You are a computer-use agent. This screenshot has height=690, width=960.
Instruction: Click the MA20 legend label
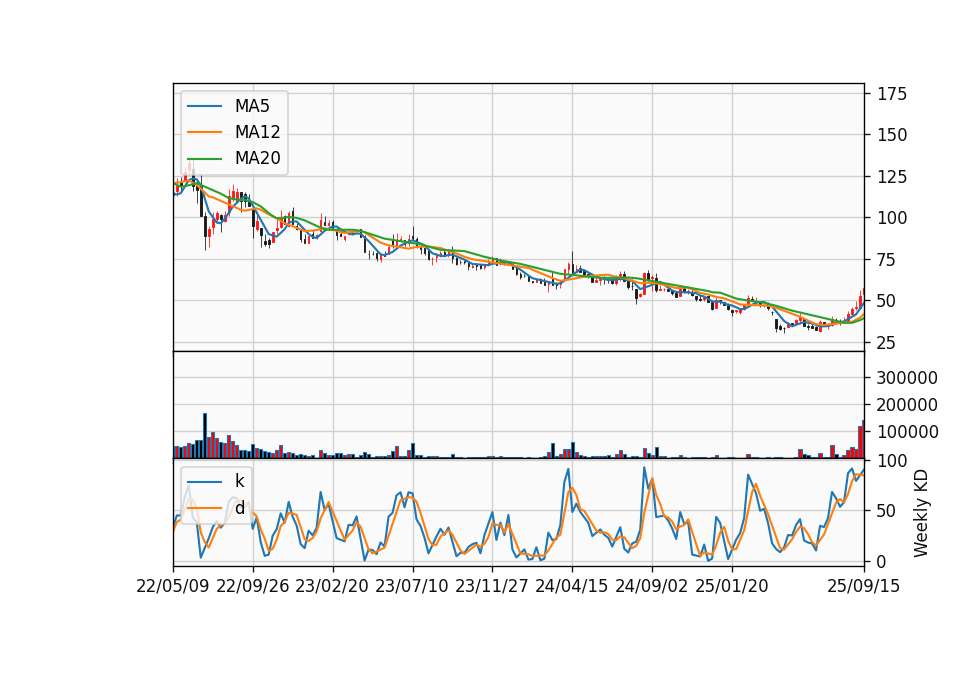tap(257, 158)
